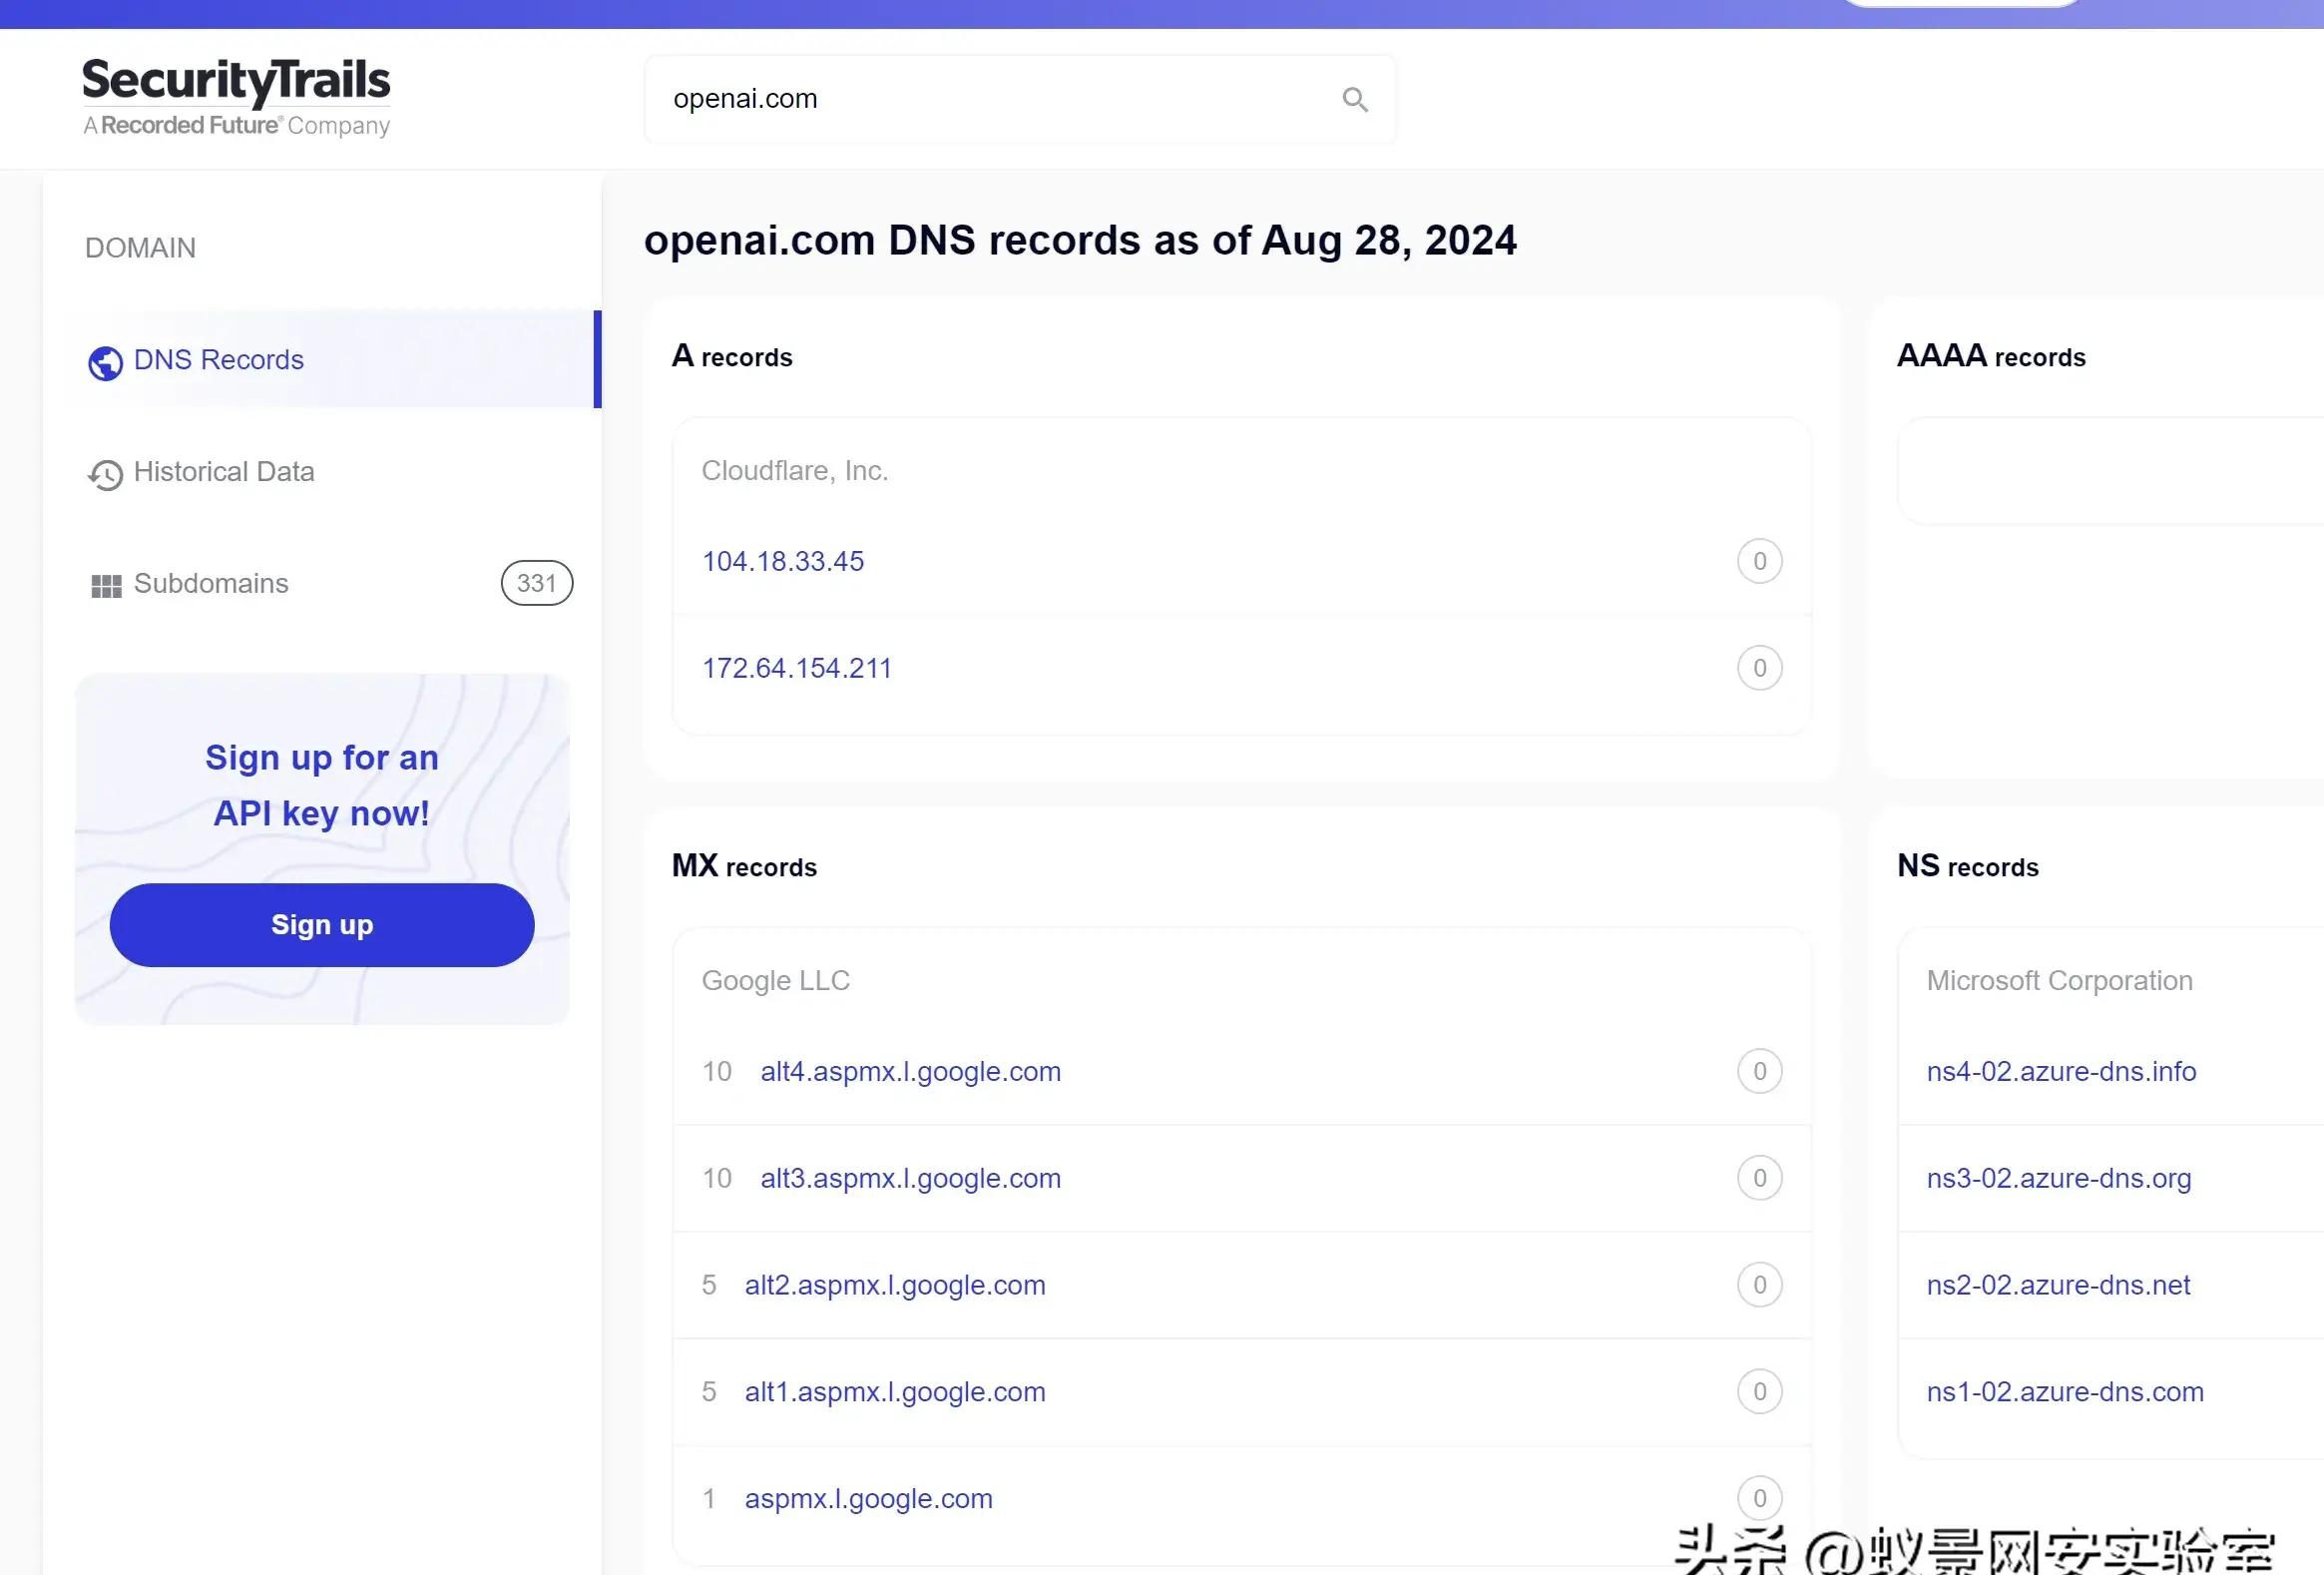Click count badge beside alt1.aspmx.l.google.com
2324x1575 pixels.
1759,1392
